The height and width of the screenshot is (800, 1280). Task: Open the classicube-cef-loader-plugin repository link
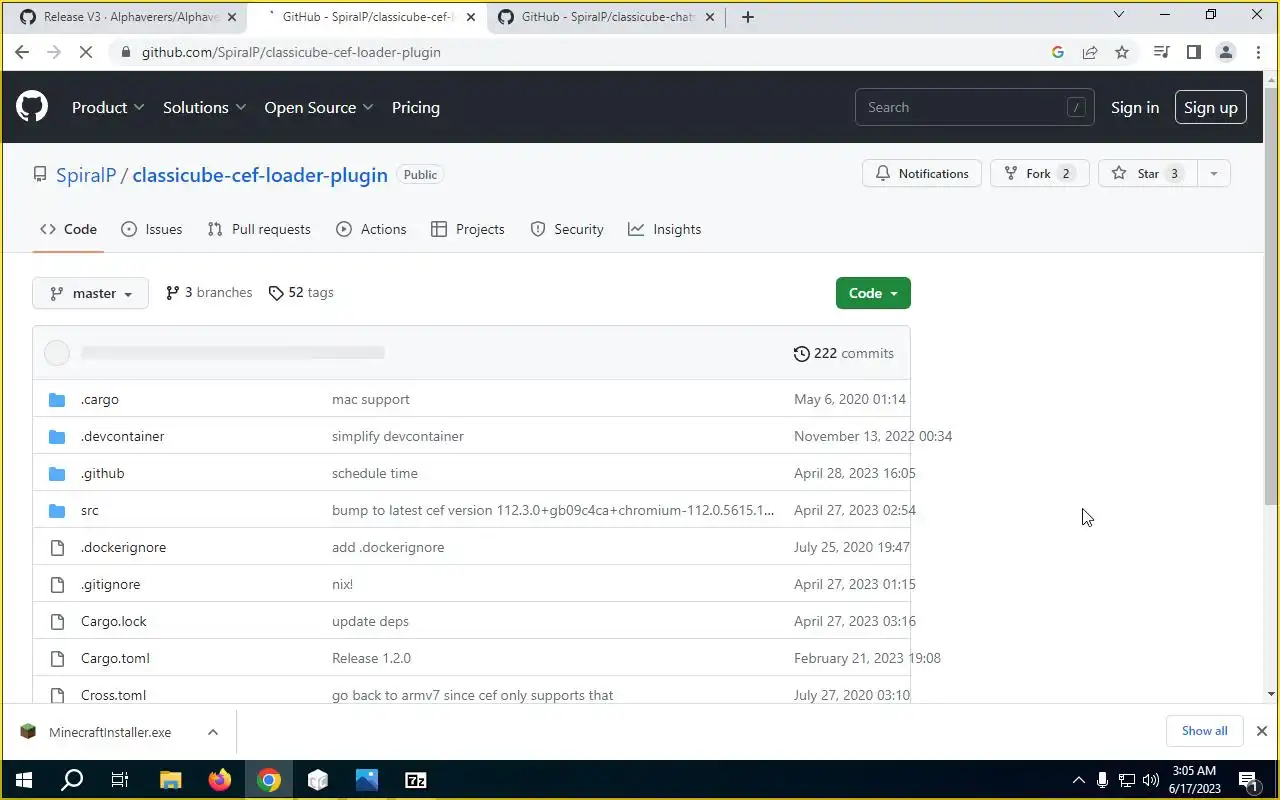tap(260, 175)
